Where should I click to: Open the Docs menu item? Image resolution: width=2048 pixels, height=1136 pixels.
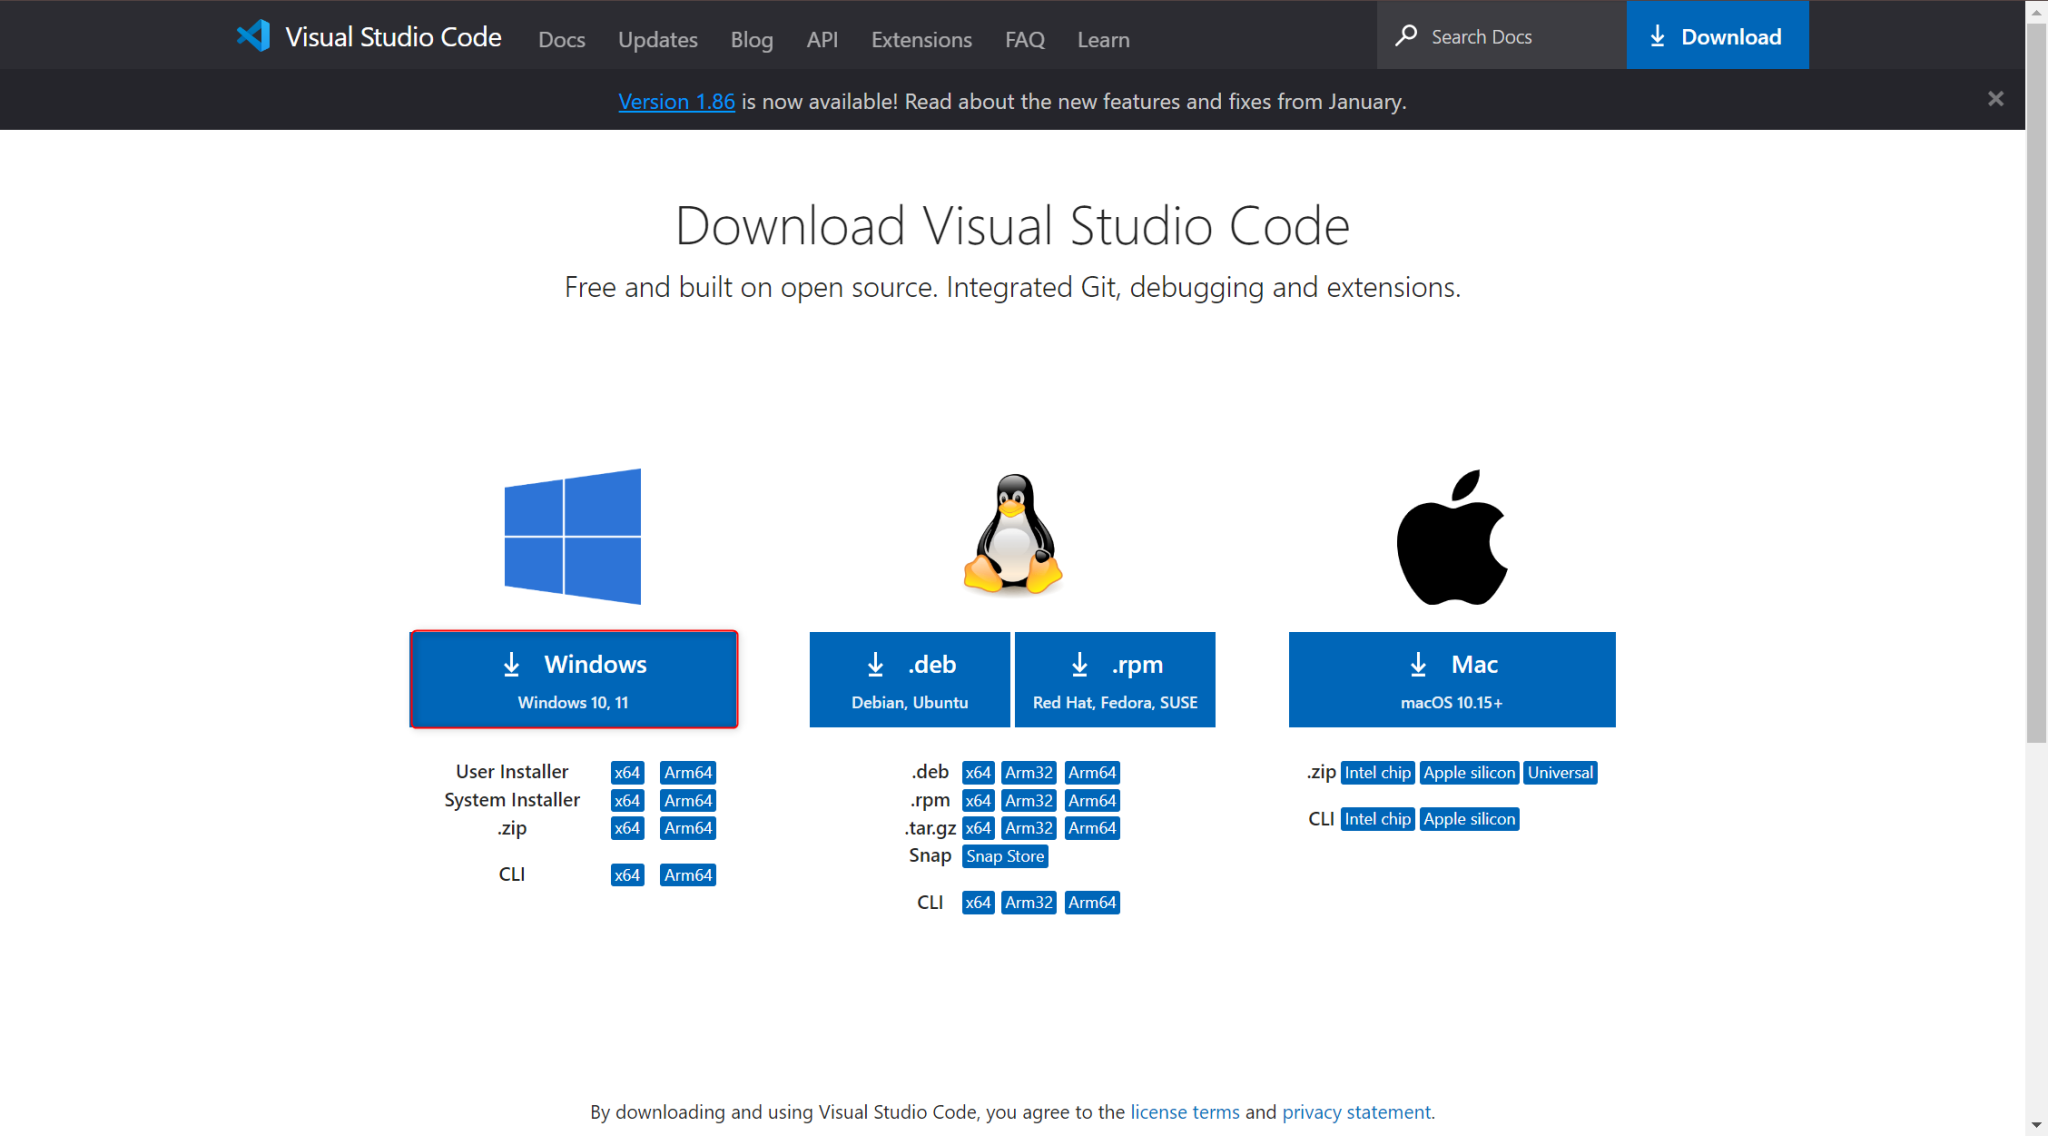pyautogui.click(x=561, y=40)
